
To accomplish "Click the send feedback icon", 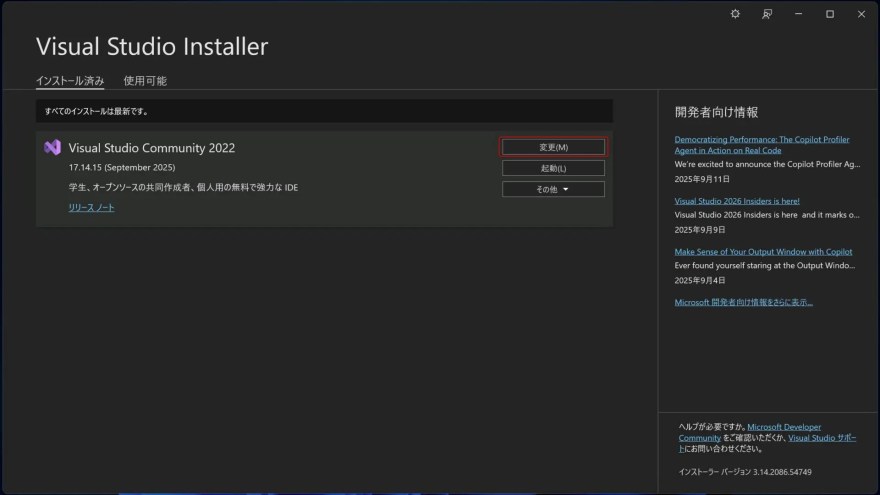I will [x=767, y=14].
